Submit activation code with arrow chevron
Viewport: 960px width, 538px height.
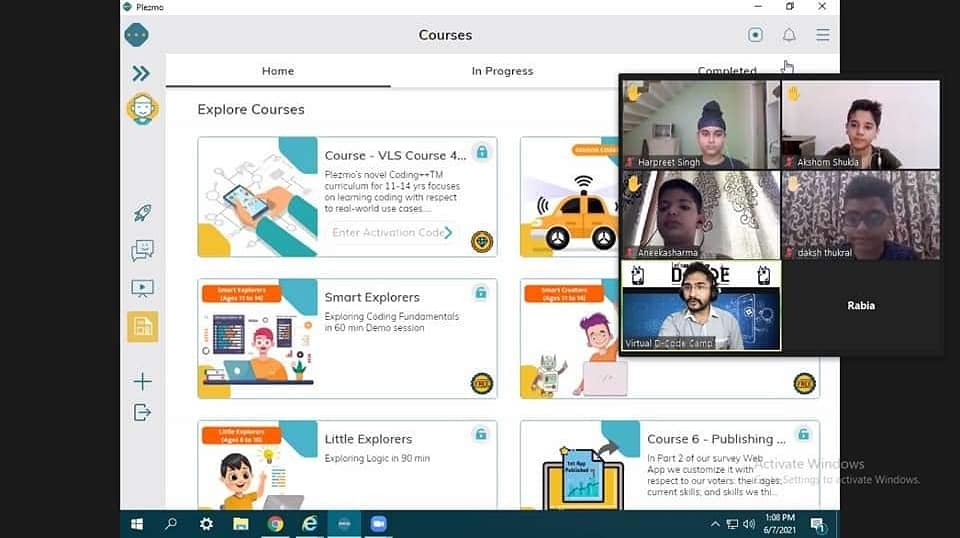[x=448, y=233]
